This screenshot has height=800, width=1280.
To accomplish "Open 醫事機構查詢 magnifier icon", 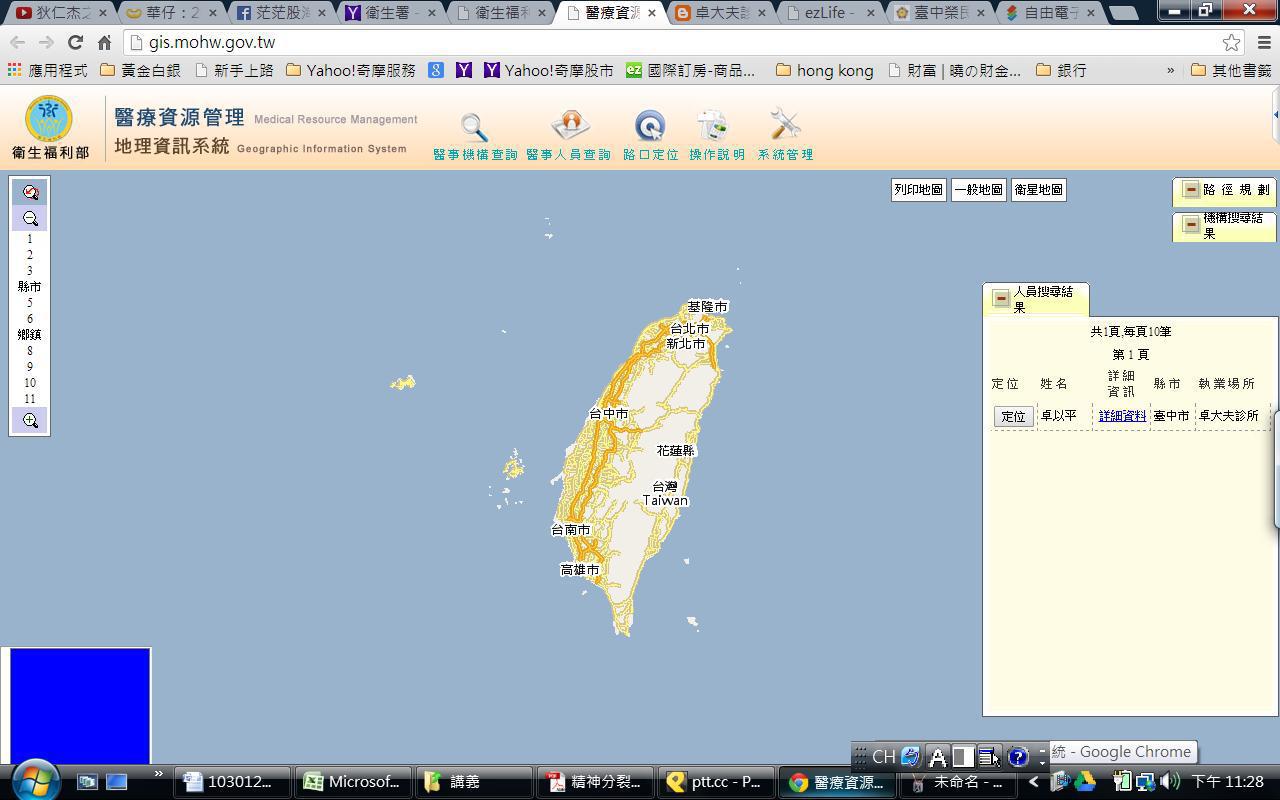I will (474, 128).
